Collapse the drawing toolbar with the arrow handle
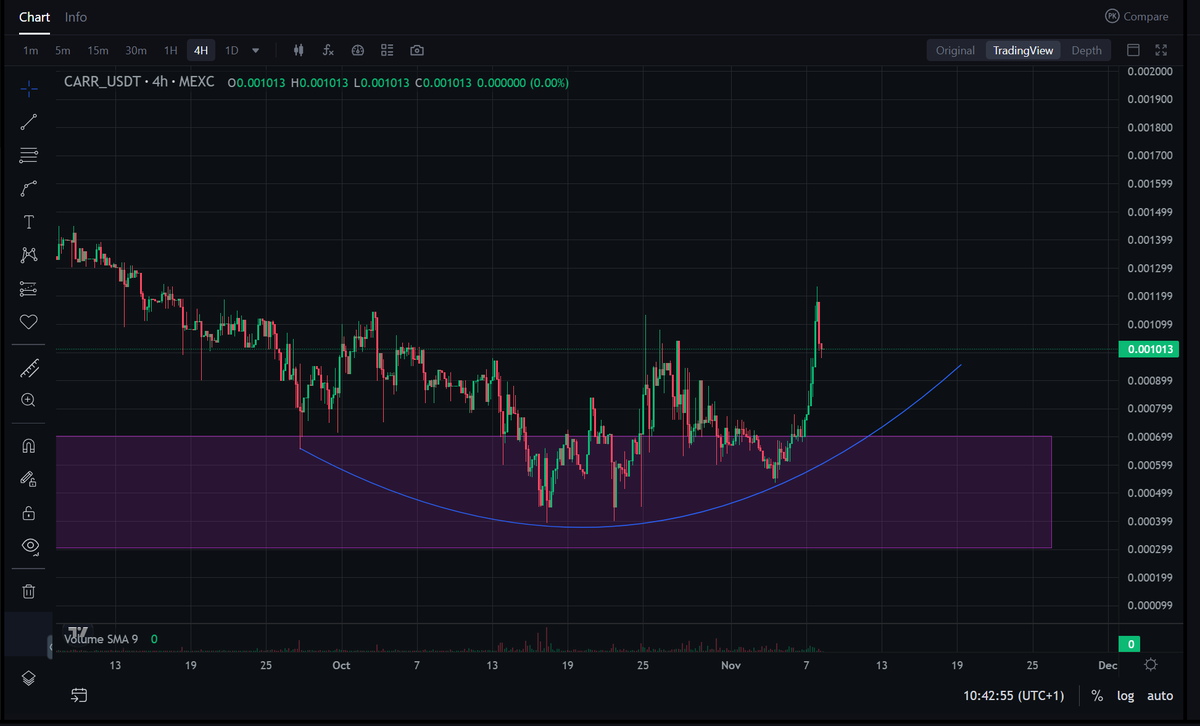Image resolution: width=1200 pixels, height=726 pixels. click(51, 645)
